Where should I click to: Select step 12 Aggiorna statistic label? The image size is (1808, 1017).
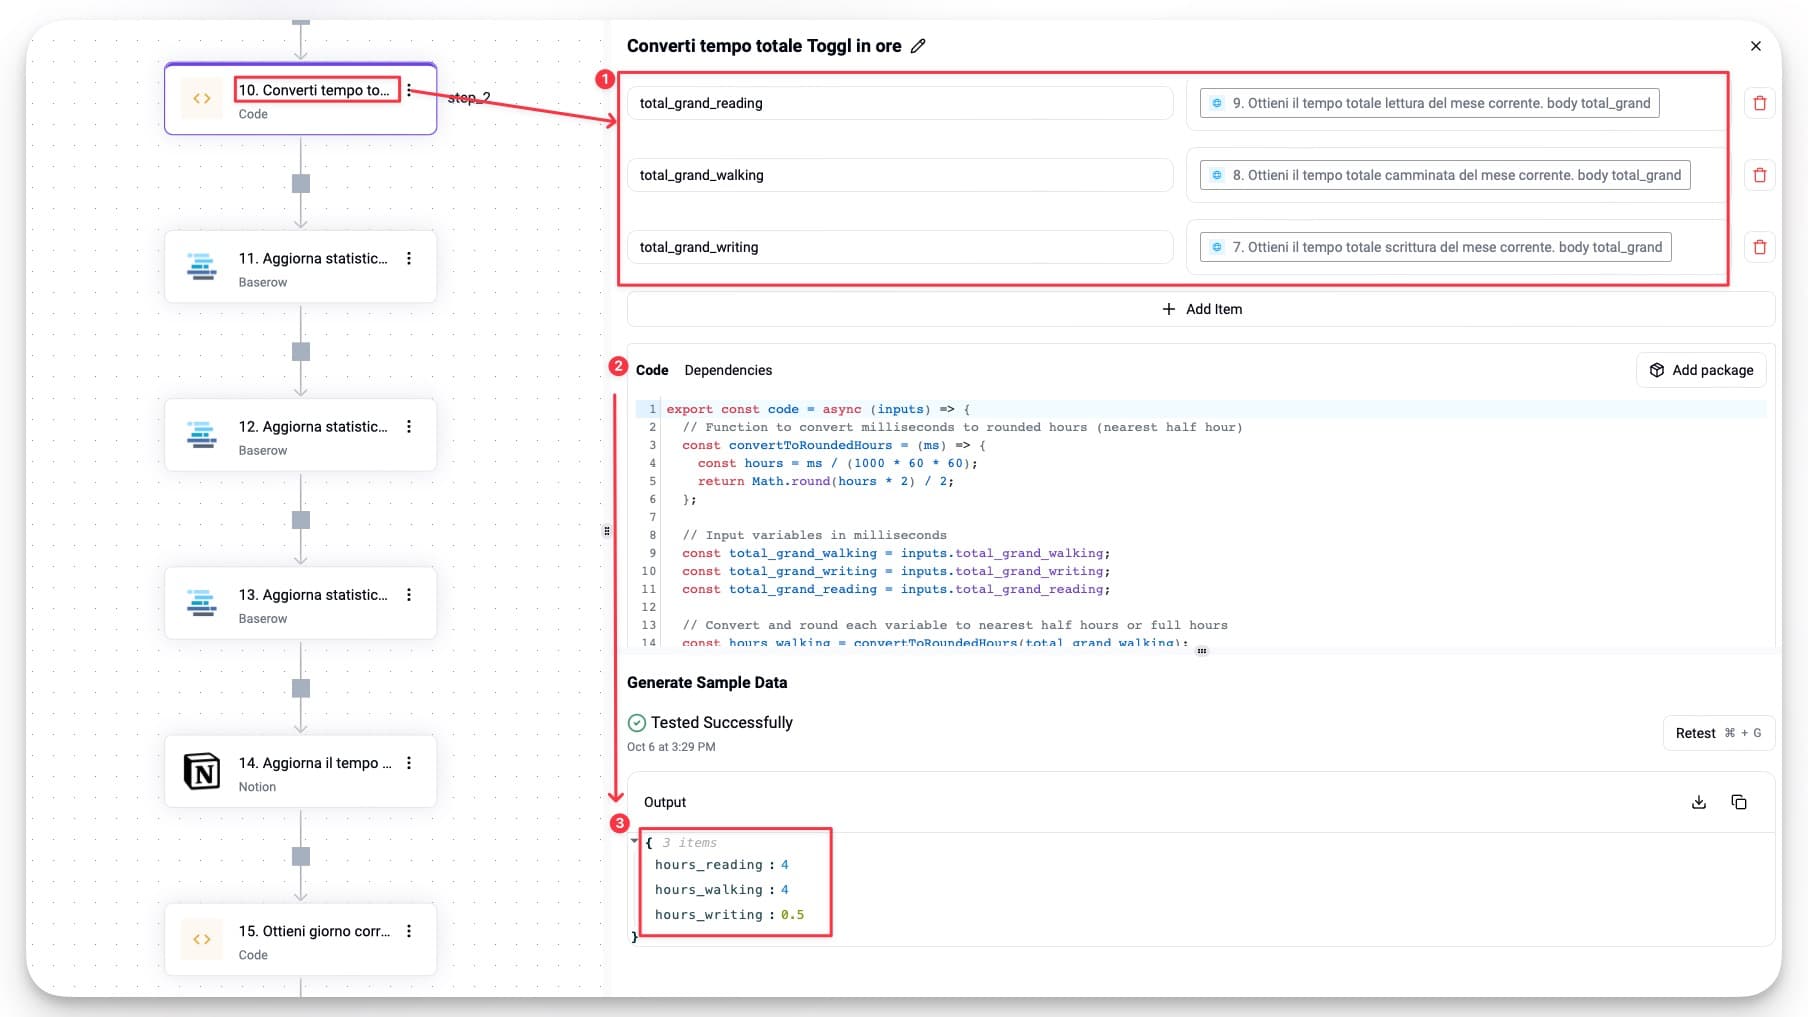tap(313, 426)
